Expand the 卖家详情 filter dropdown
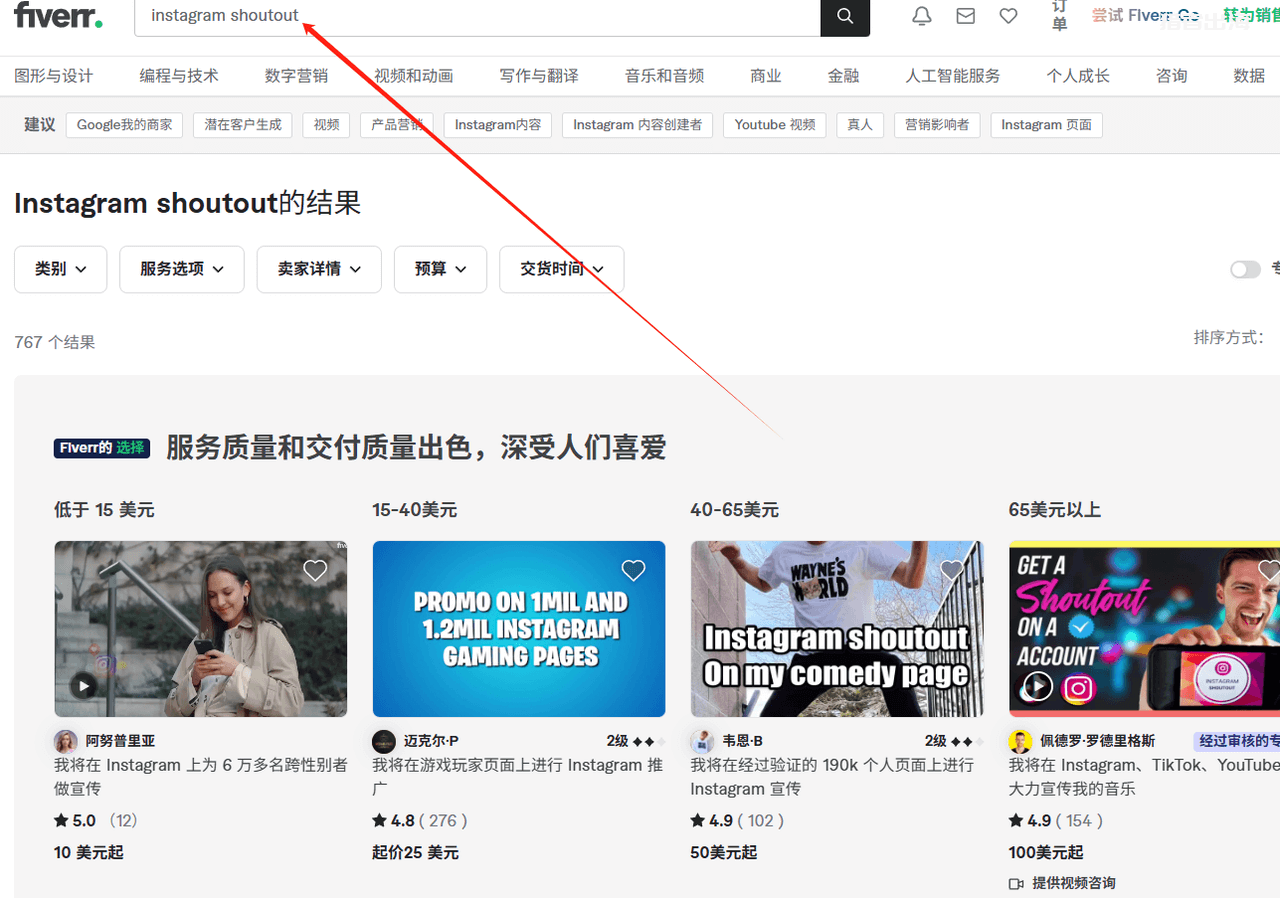1280x898 pixels. pyautogui.click(x=319, y=269)
